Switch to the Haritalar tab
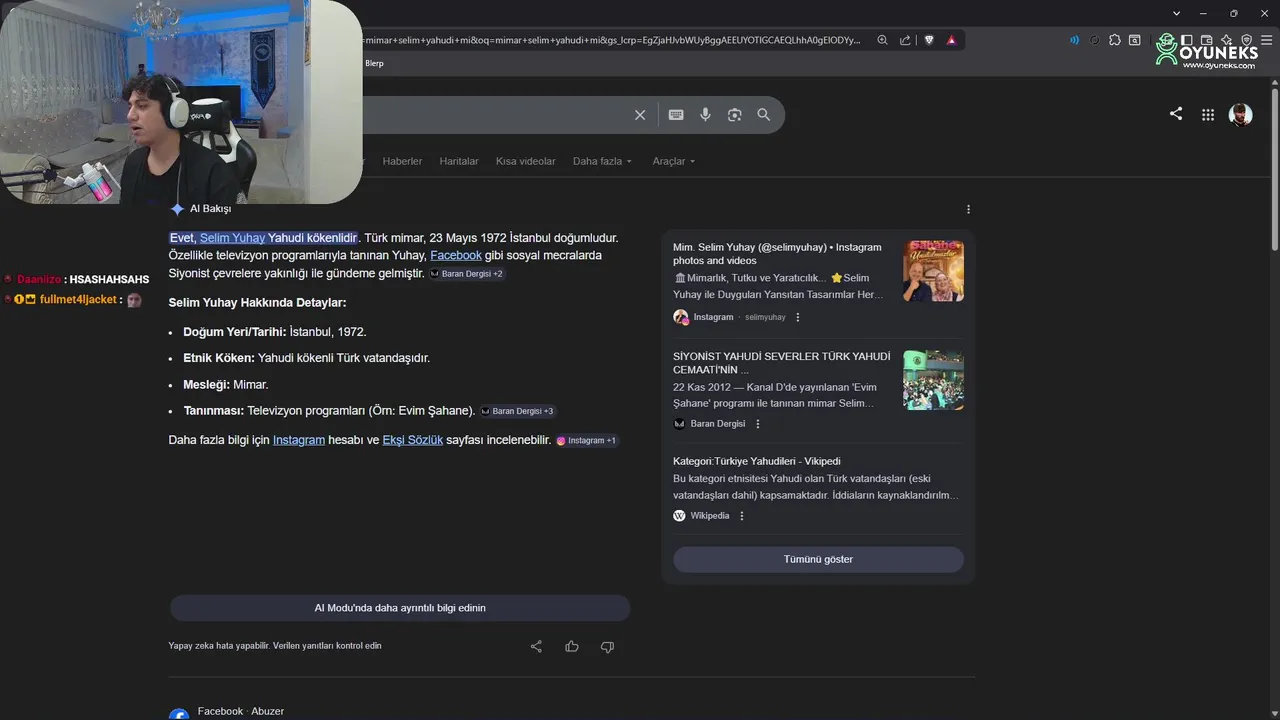1280x720 pixels. 459,161
